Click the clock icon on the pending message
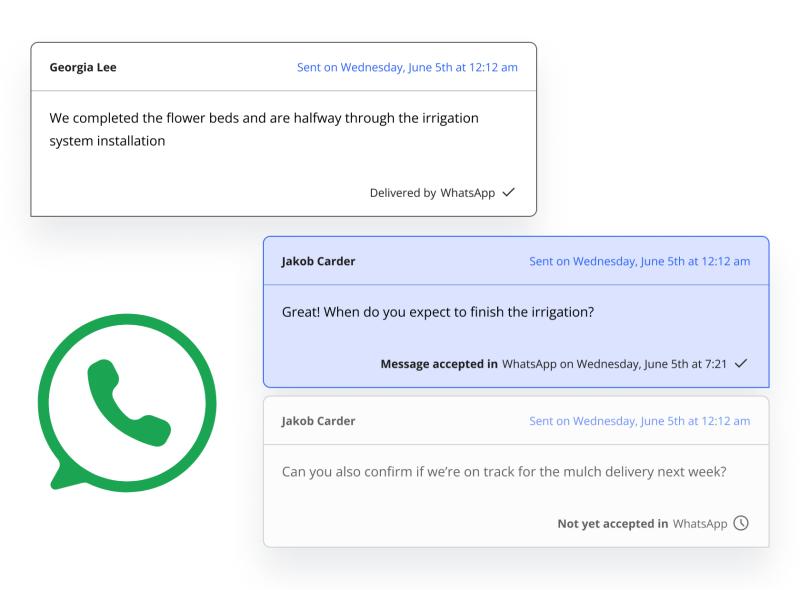The width and height of the screenshot is (800, 590). (x=741, y=523)
